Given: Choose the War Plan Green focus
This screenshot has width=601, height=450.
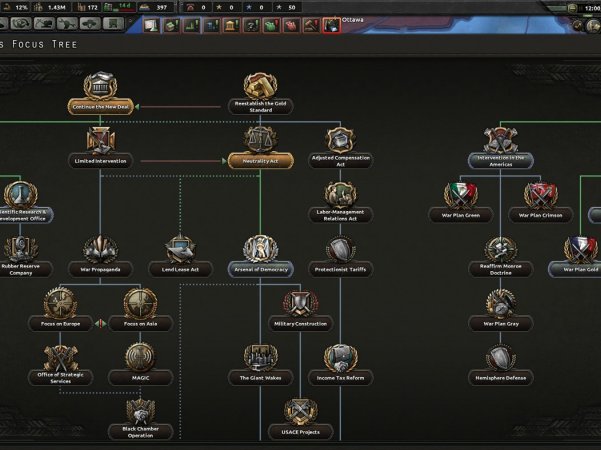Looking at the screenshot, I should tap(461, 215).
